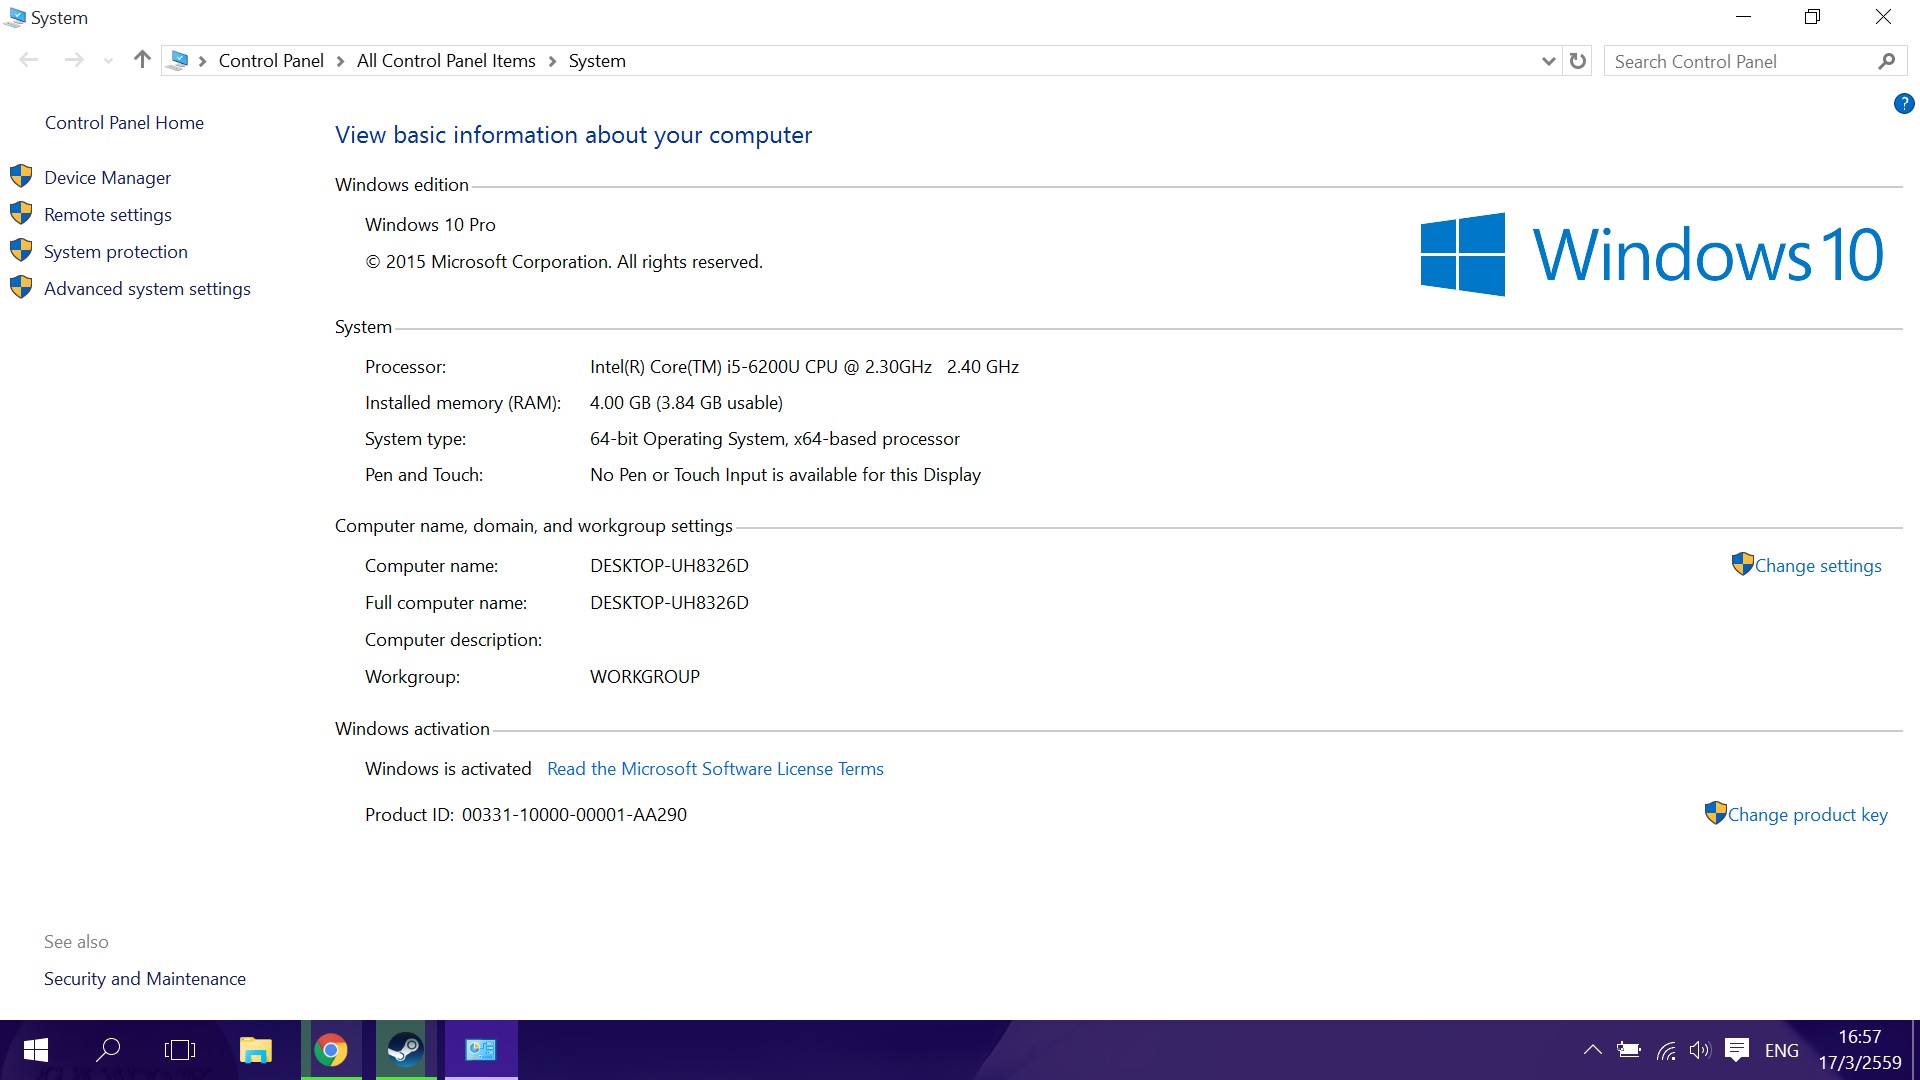Open Google Chrome from the taskbar
The height and width of the screenshot is (1080, 1920).
click(331, 1050)
